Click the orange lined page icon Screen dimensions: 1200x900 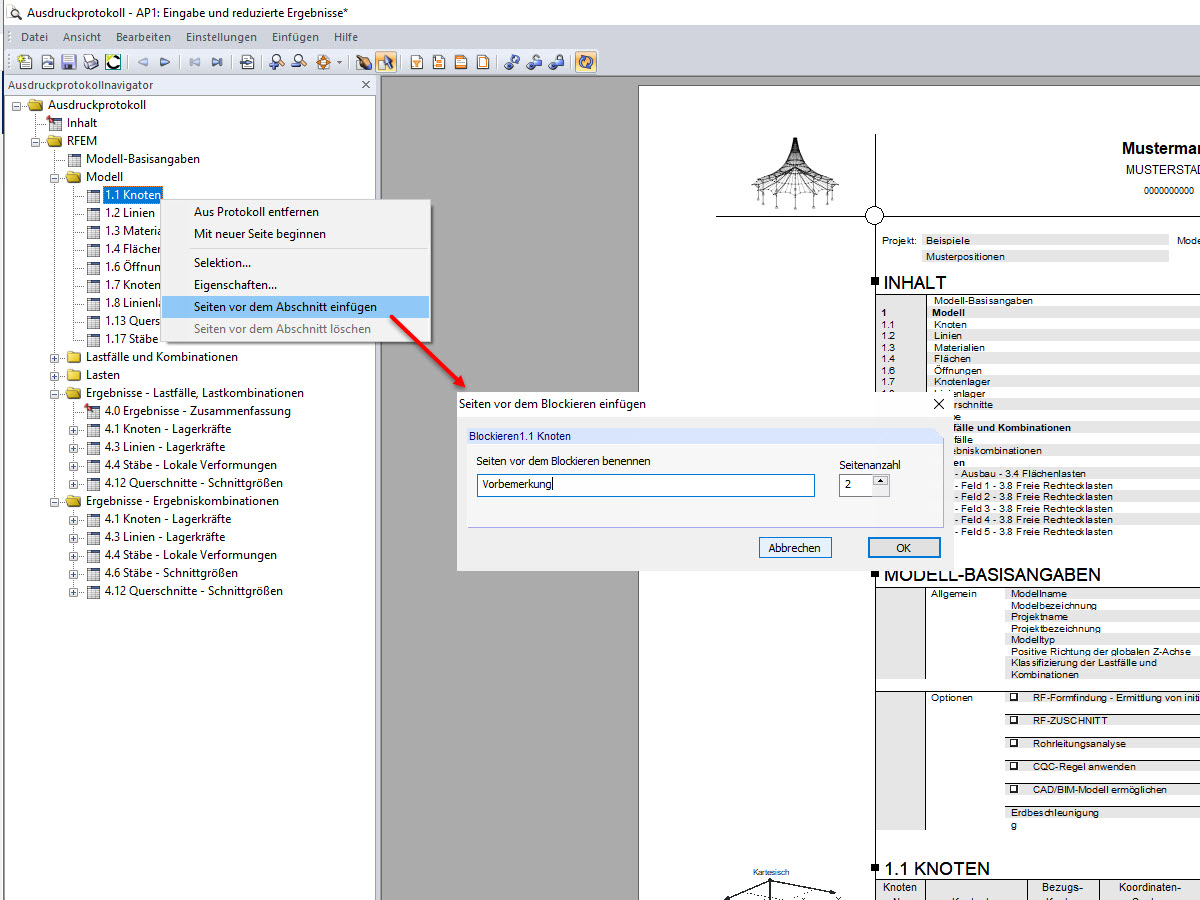[461, 62]
